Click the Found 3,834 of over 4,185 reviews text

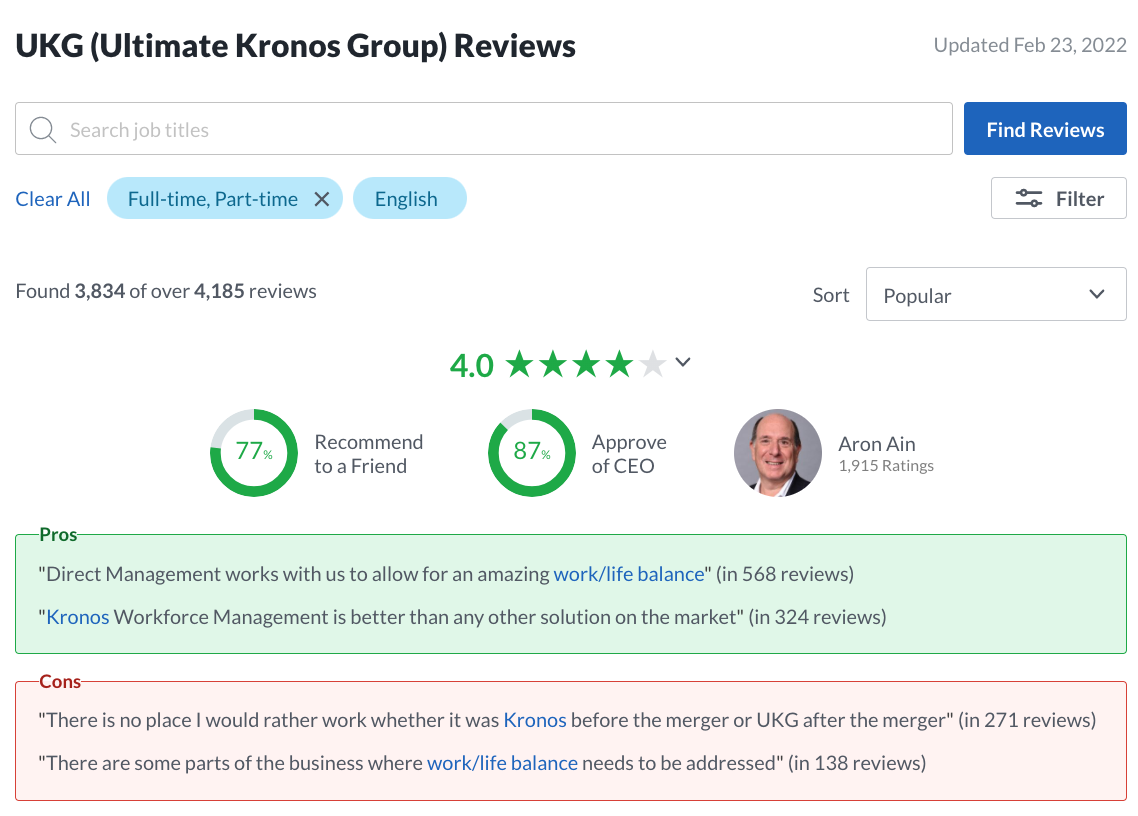click(166, 291)
